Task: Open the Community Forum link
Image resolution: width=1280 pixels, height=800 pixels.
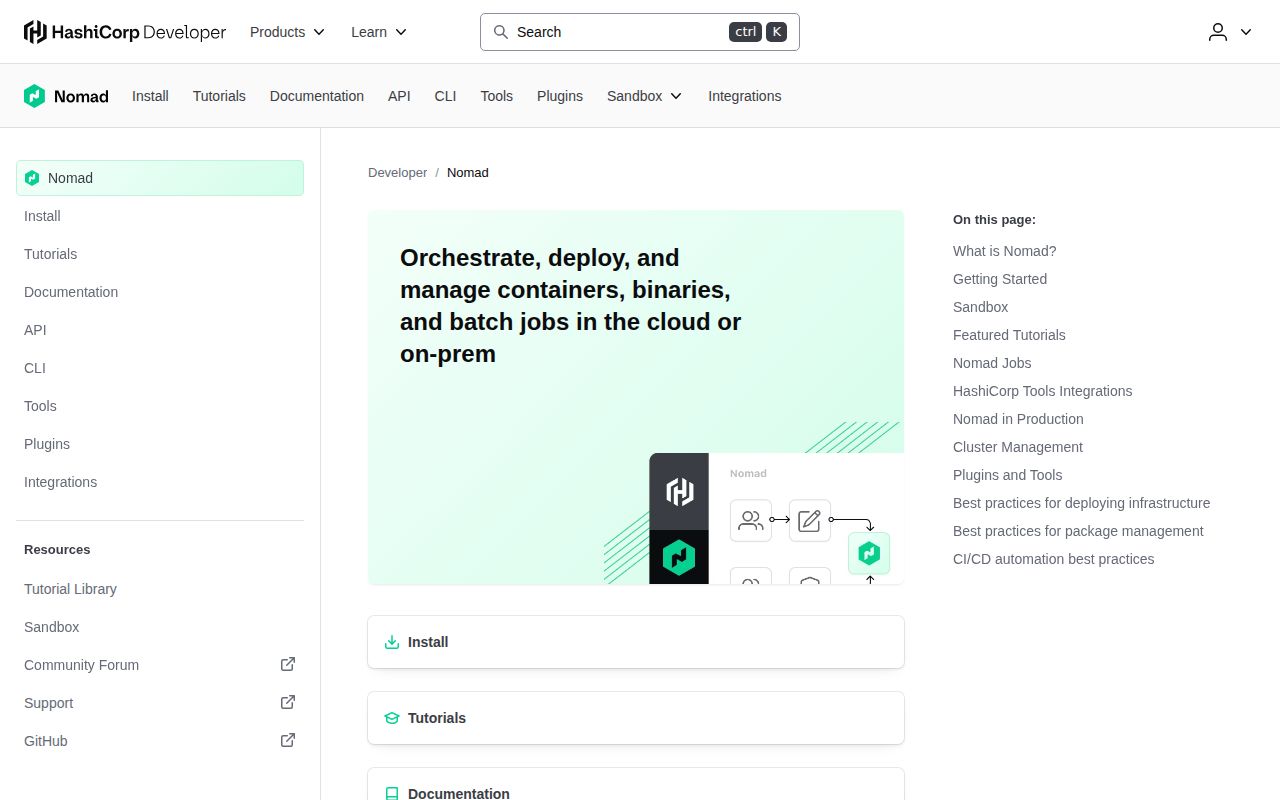Action: point(160,665)
